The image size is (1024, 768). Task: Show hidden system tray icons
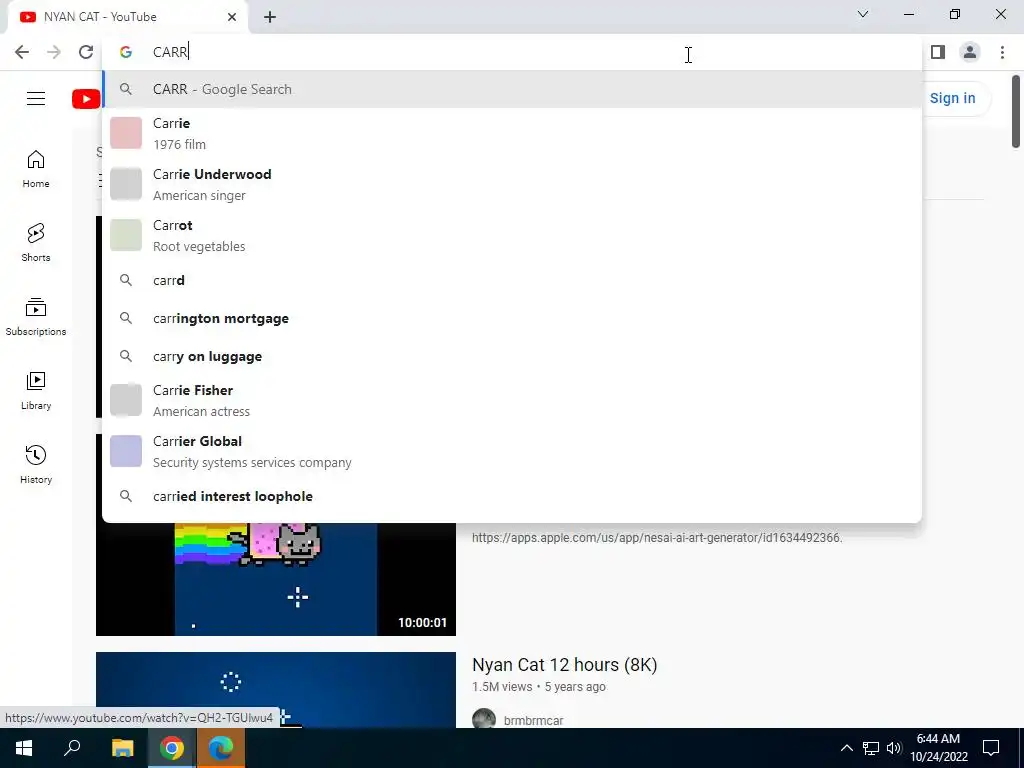846,748
